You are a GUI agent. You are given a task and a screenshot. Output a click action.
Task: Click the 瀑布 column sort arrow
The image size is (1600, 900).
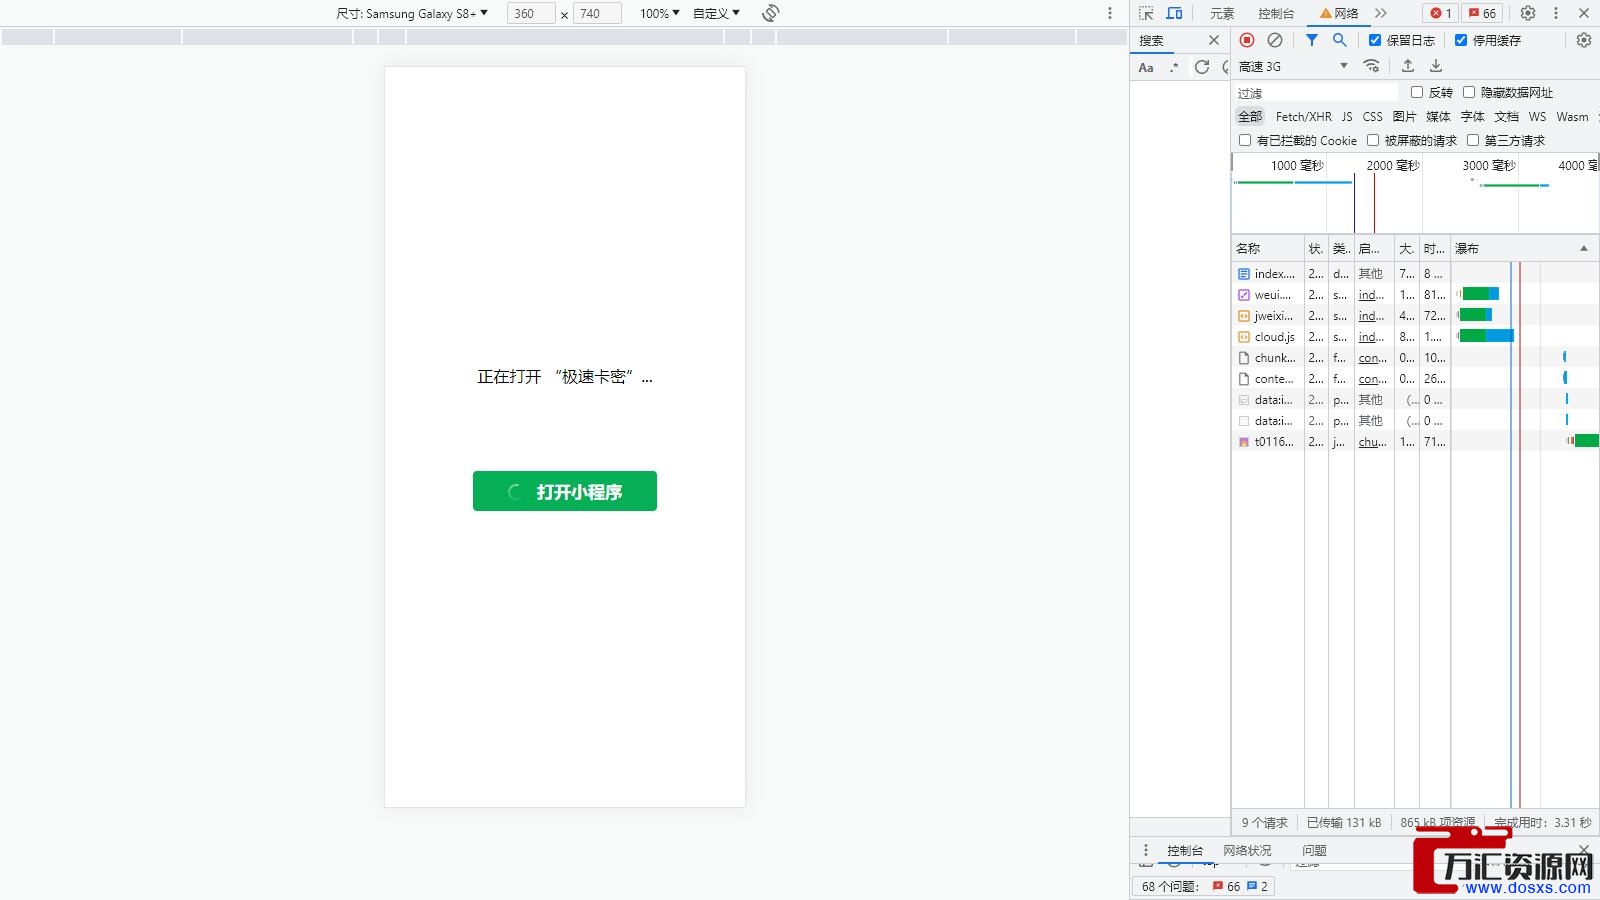(1583, 248)
